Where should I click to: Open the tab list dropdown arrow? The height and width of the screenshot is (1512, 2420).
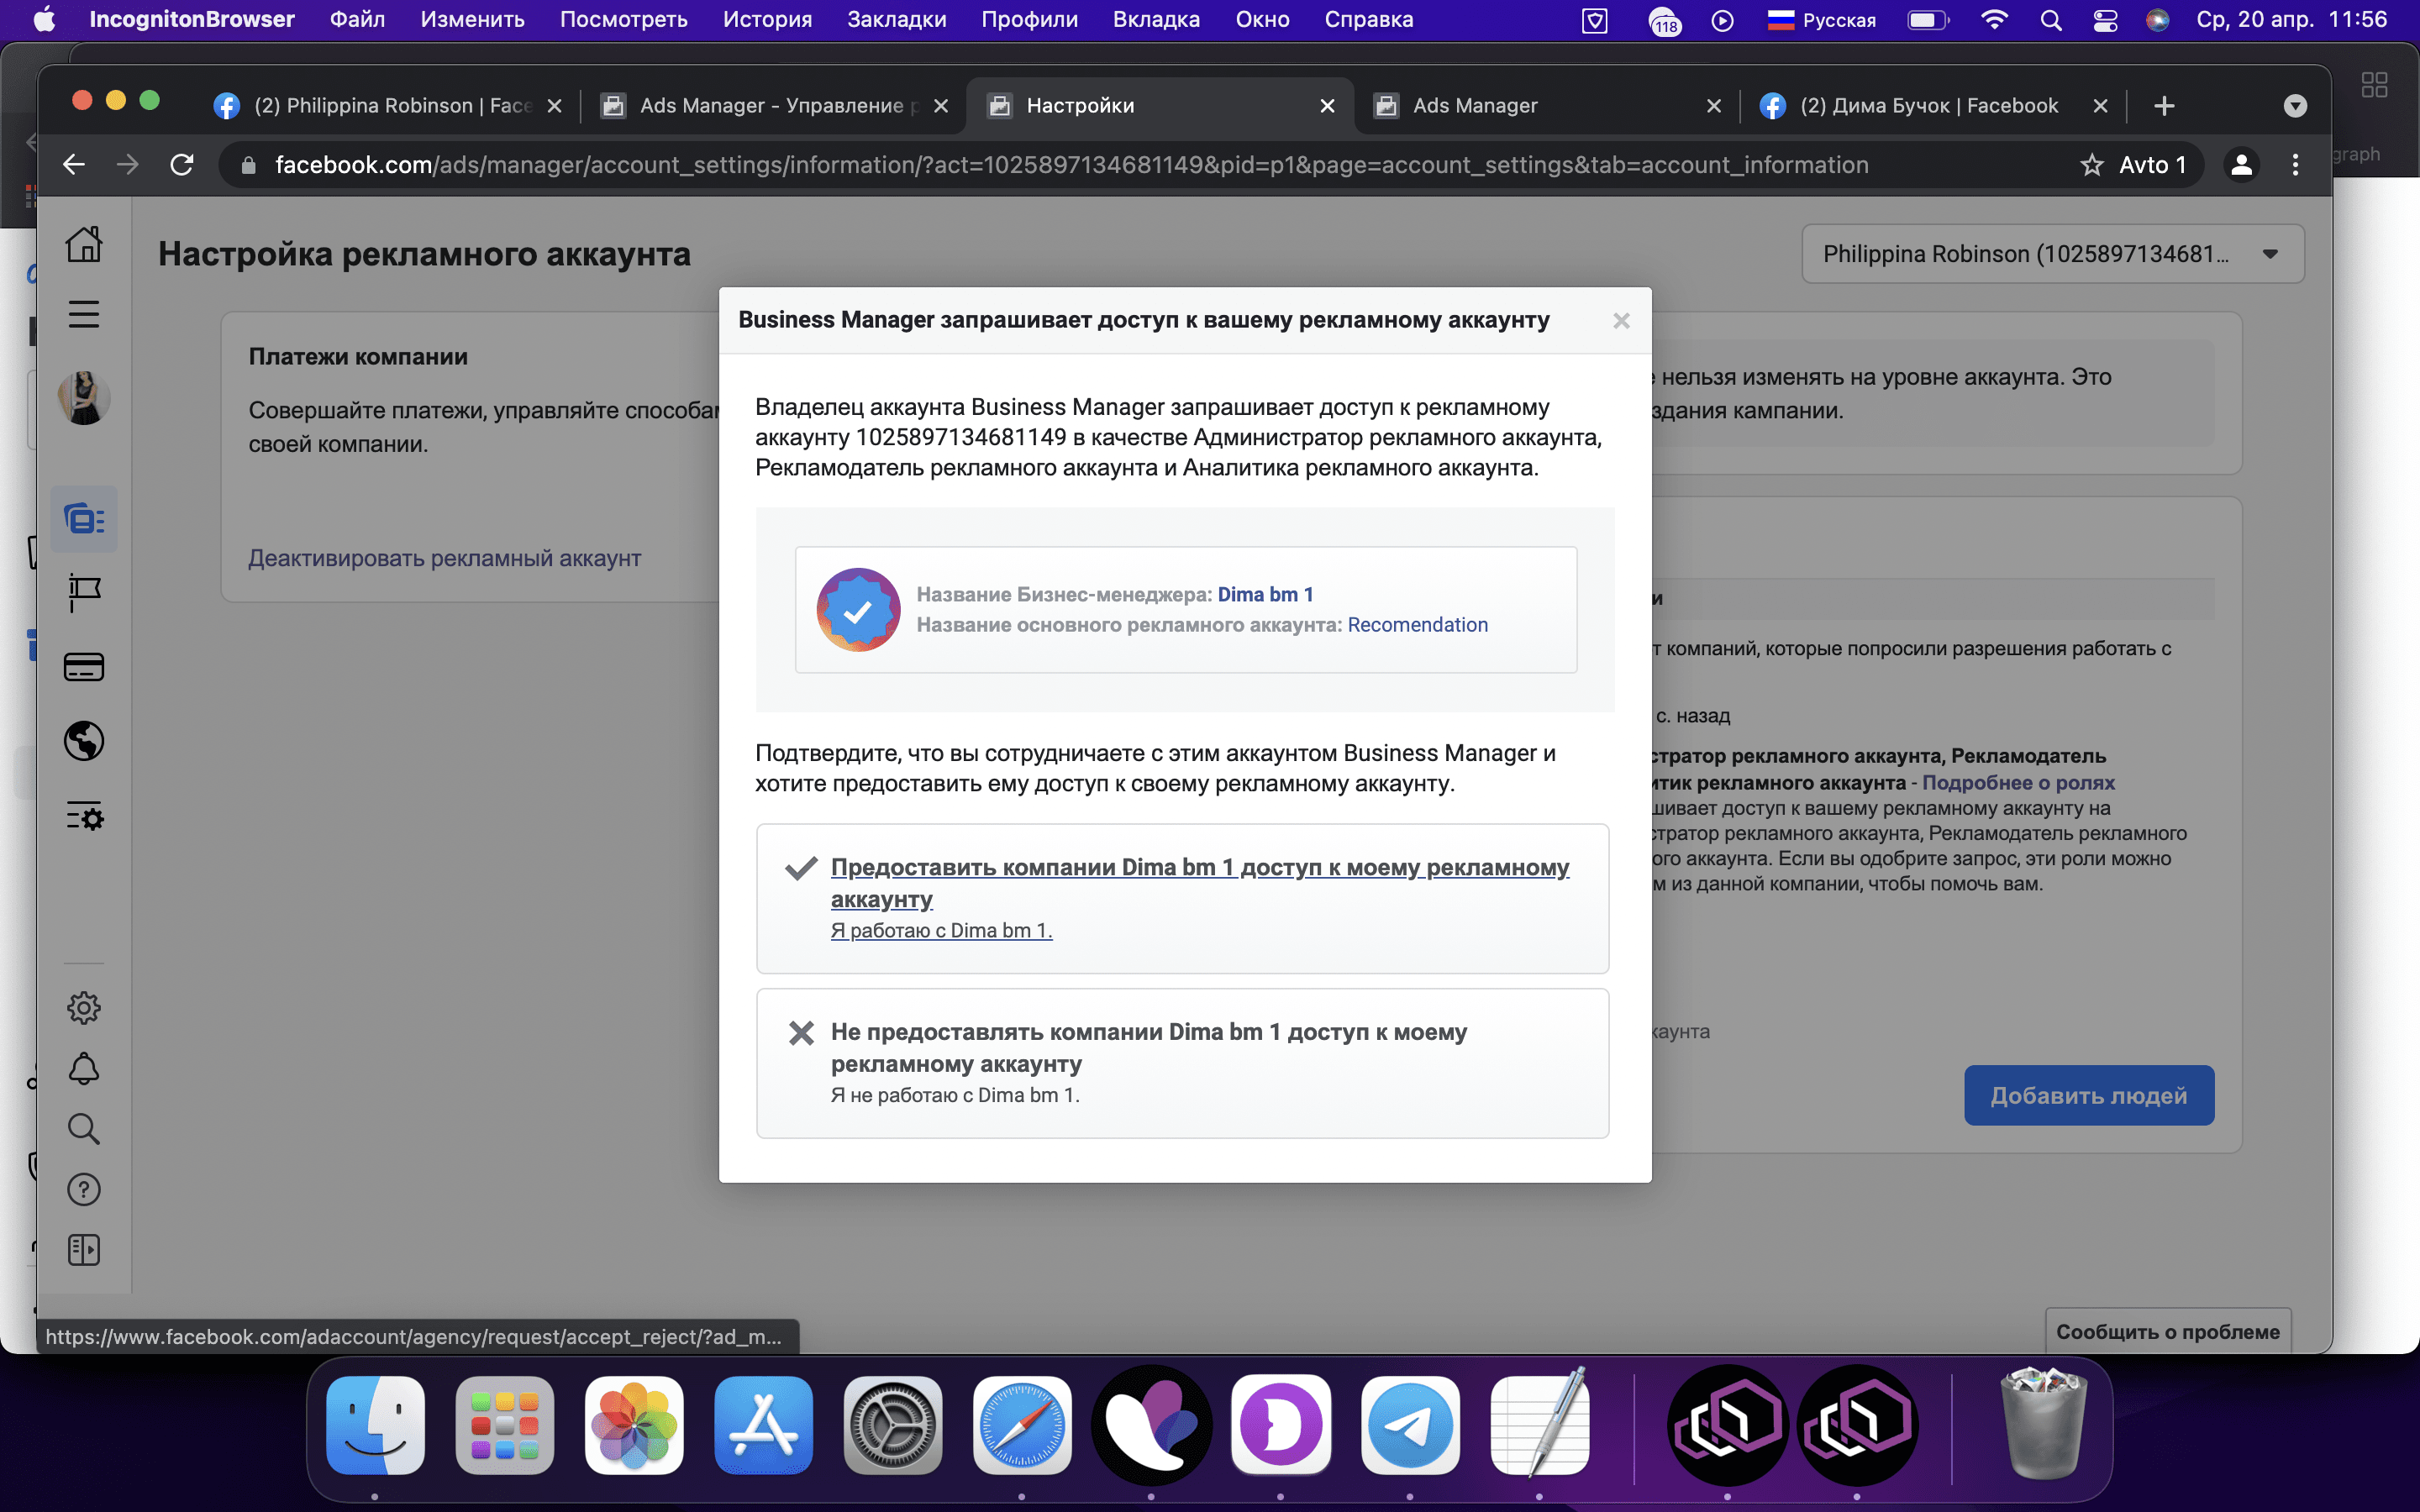[x=2295, y=105]
